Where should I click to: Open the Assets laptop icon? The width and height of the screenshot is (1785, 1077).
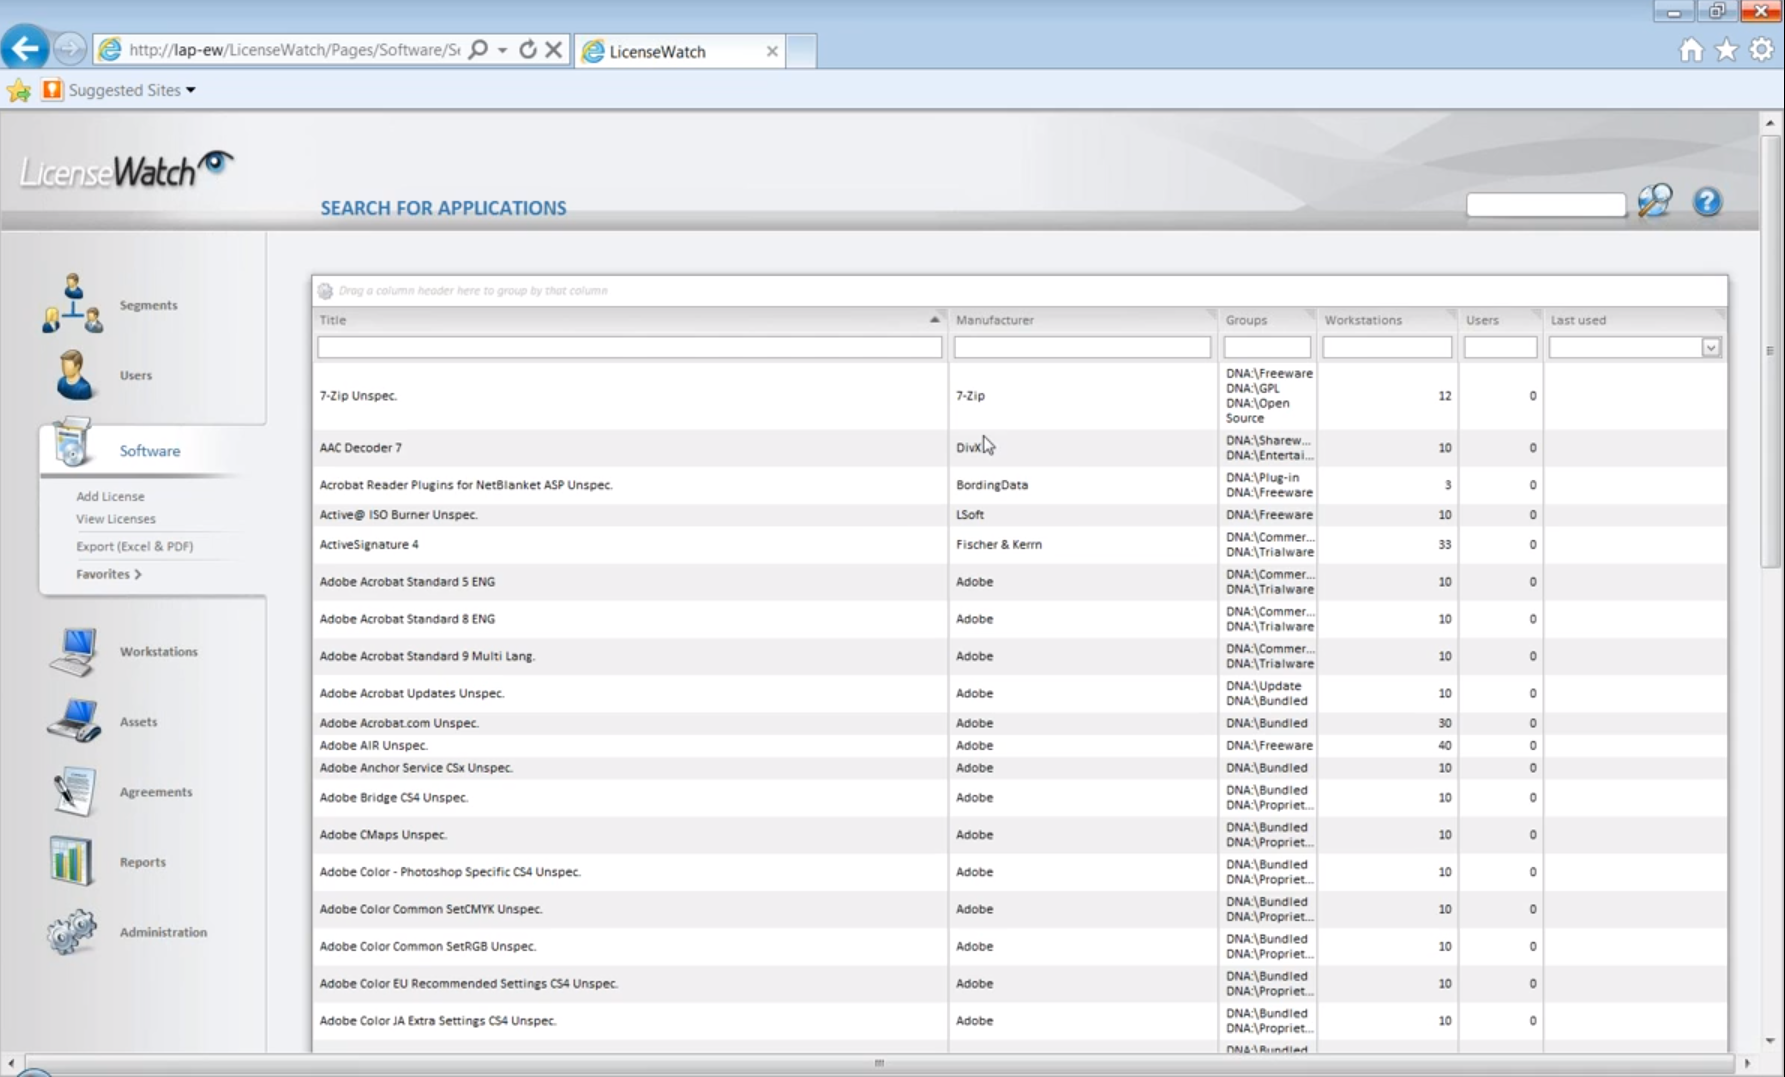[74, 721]
